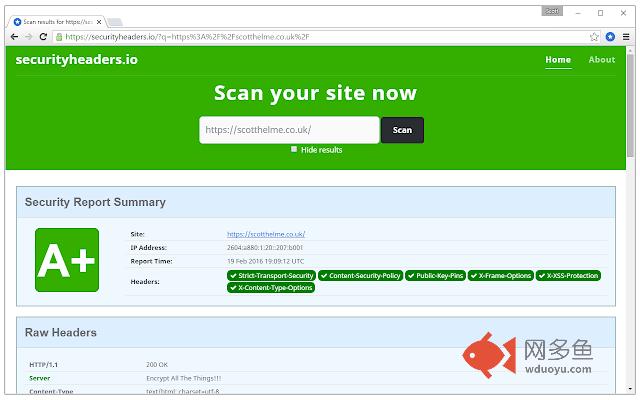Click the Content-Security-Policy header badge
The height and width of the screenshot is (400, 640).
coord(360,276)
